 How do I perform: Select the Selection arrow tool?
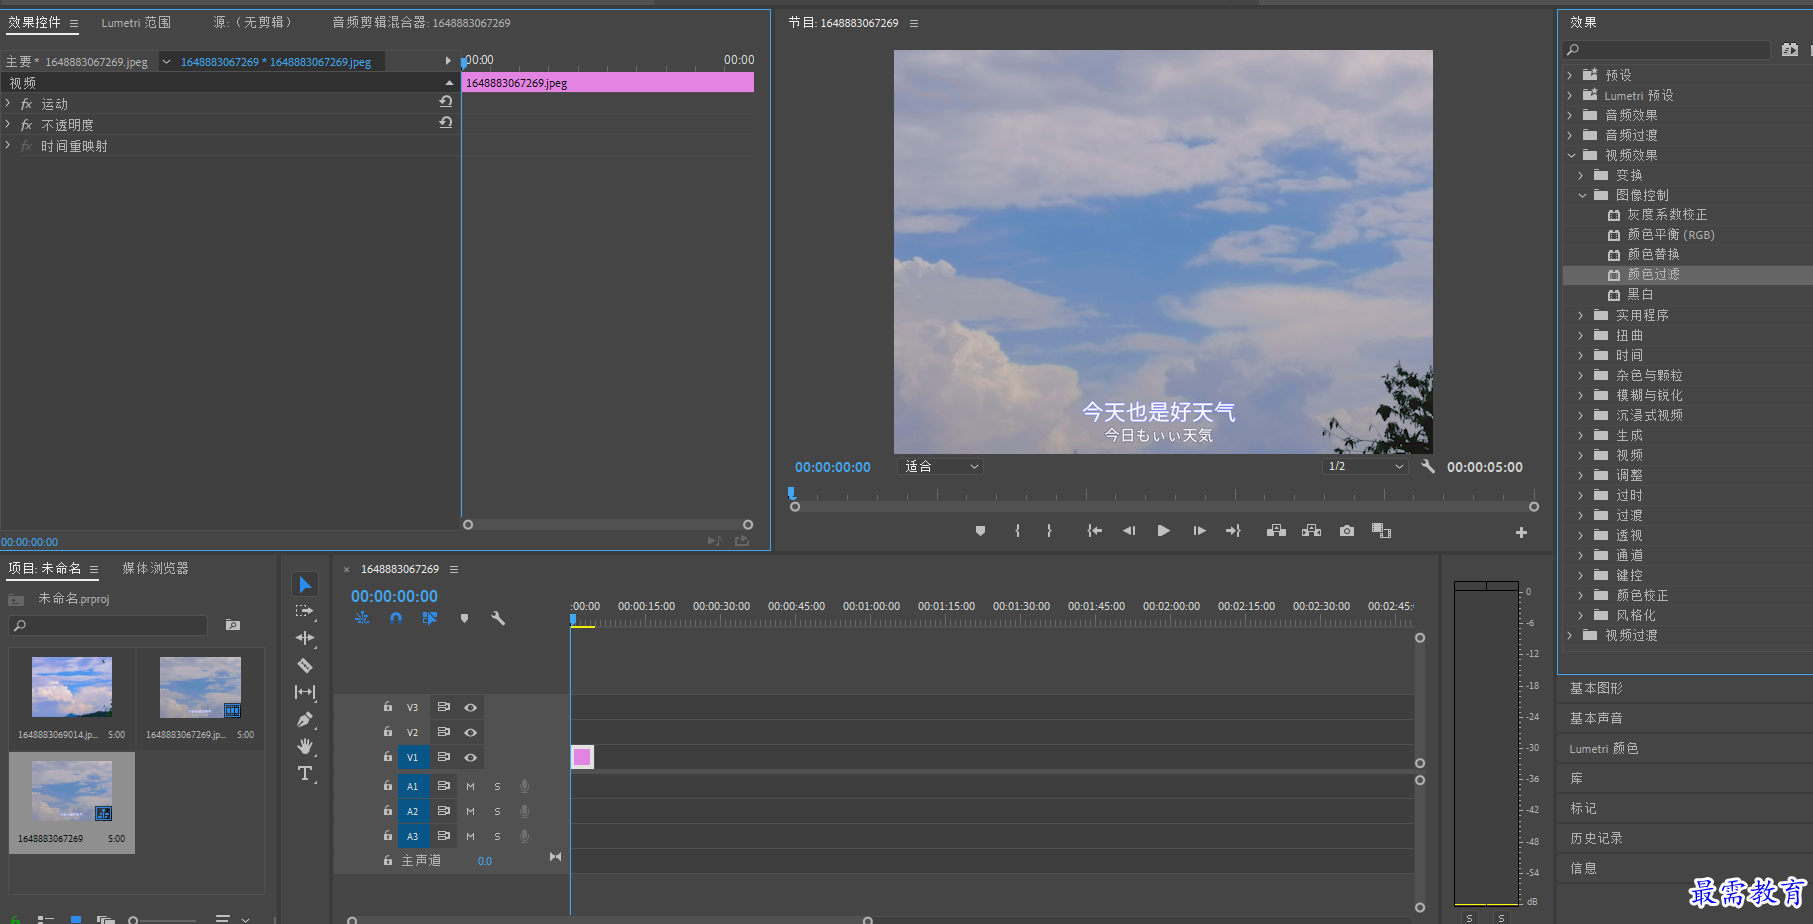point(305,584)
